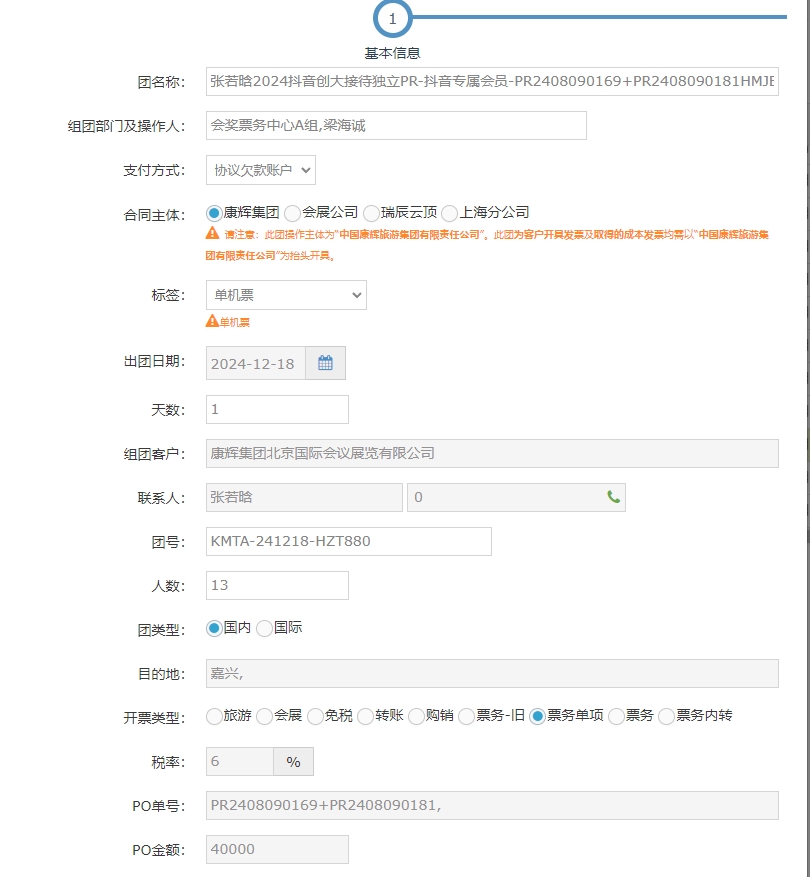
Task: Click the 天数 input field
Action: coord(277,410)
